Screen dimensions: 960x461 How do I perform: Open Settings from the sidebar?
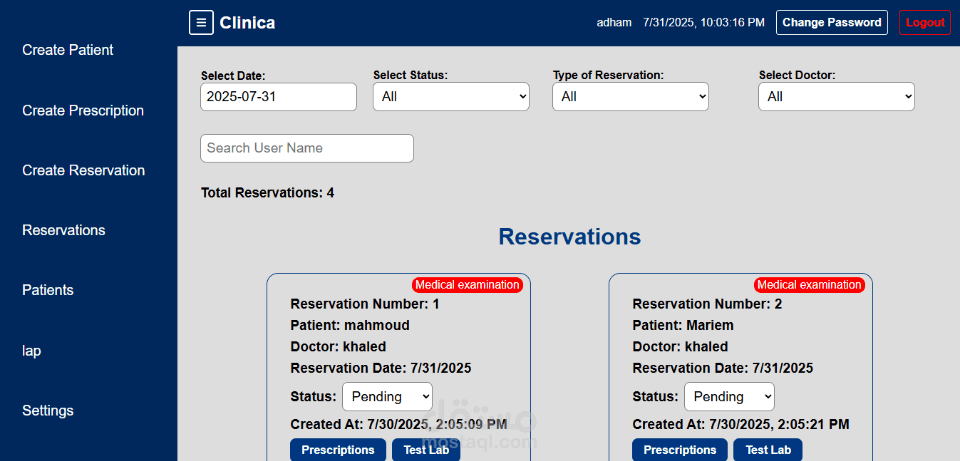[x=48, y=410]
